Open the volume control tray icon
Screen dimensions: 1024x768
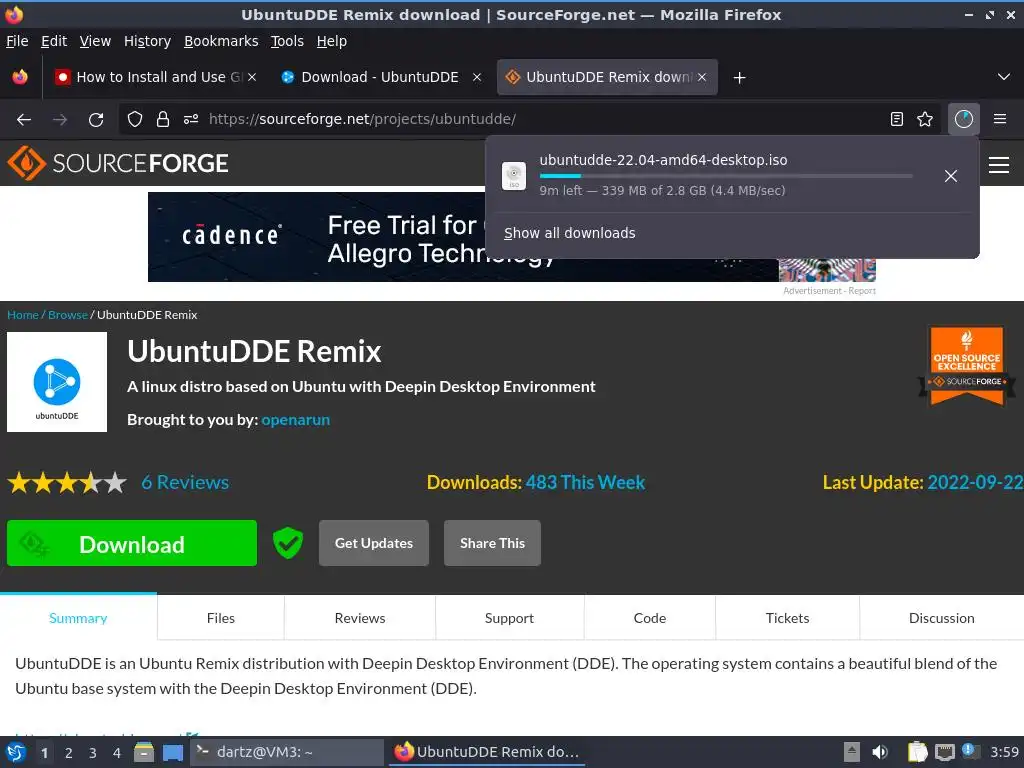pos(880,752)
